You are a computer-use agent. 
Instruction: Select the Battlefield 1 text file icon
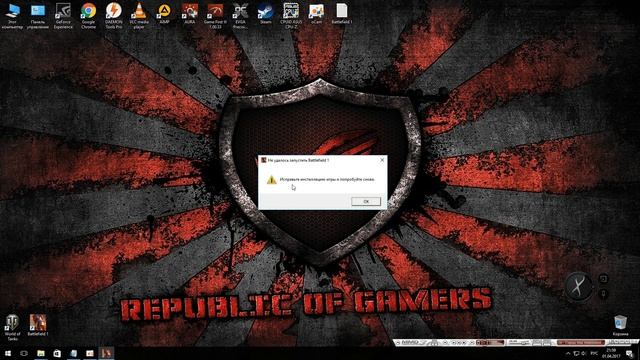(x=342, y=13)
